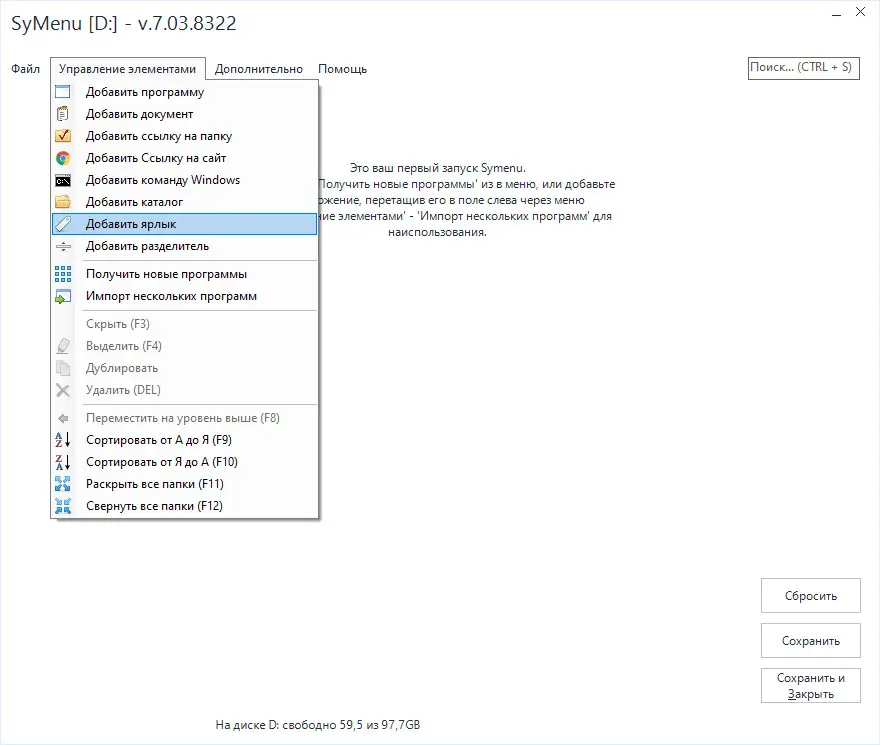Screen dimensions: 880x745
Task: Click the disk D: free space status text
Action: click(318, 725)
